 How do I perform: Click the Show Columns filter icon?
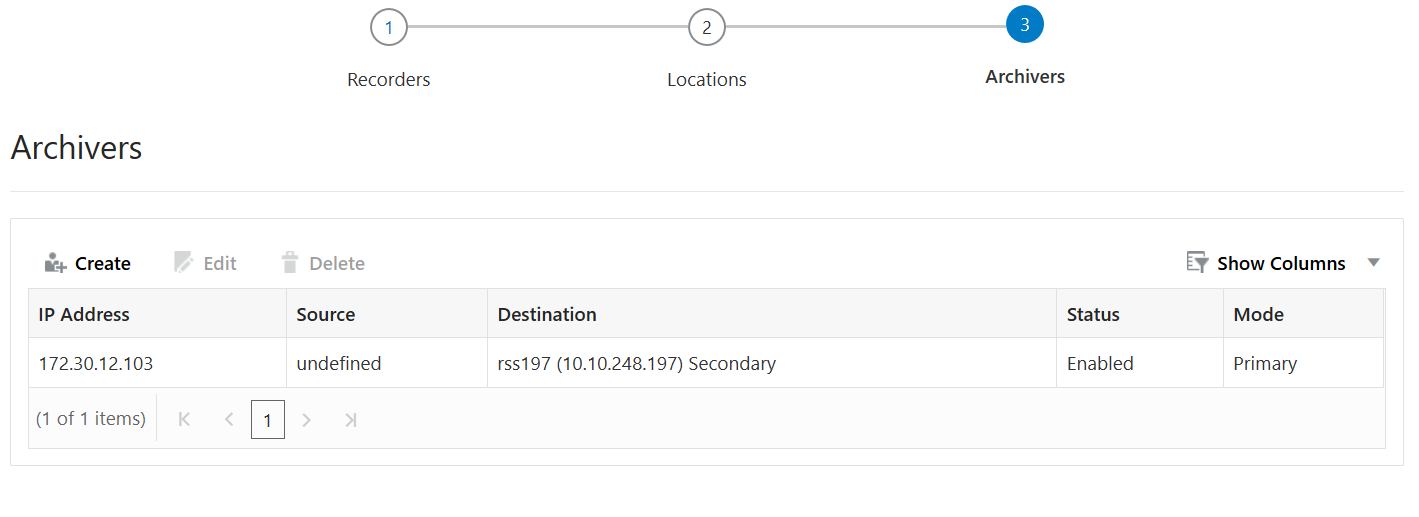[1197, 263]
